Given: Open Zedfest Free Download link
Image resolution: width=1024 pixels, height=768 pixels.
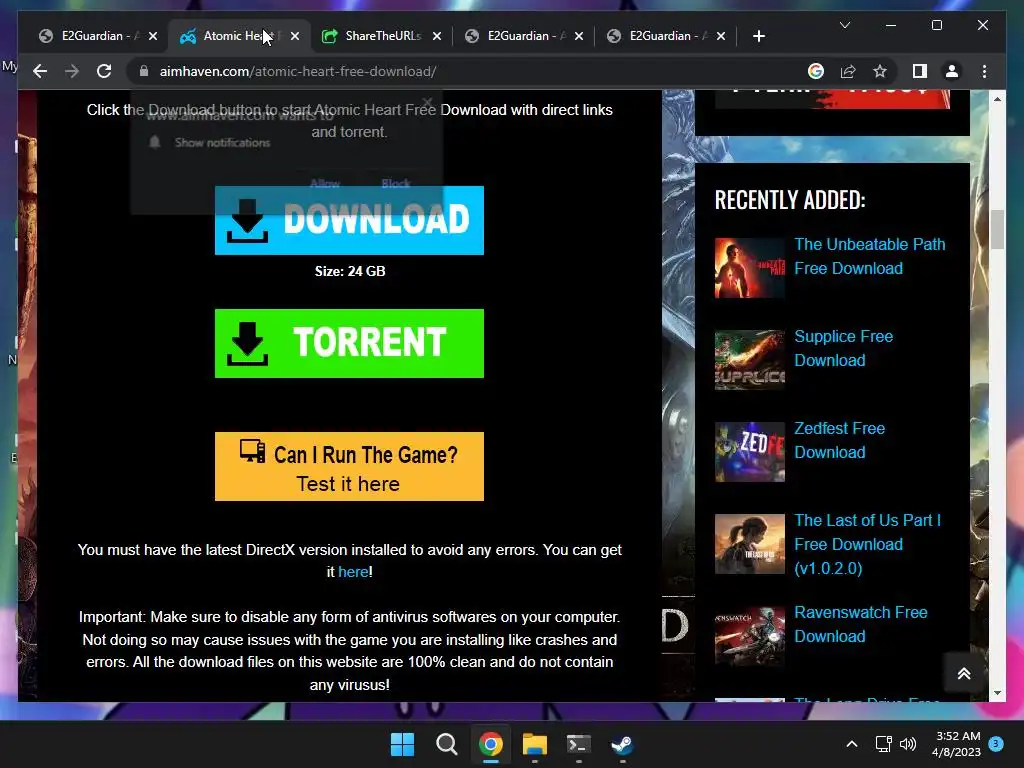Looking at the screenshot, I should pos(839,440).
